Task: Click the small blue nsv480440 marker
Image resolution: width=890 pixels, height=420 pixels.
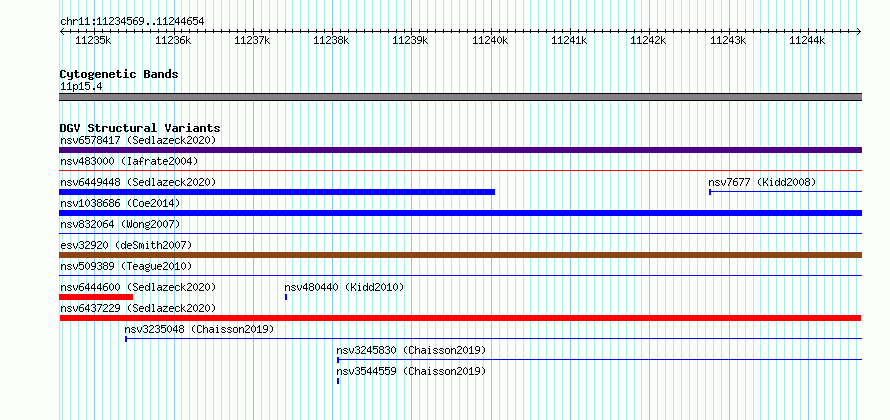Action: click(286, 297)
